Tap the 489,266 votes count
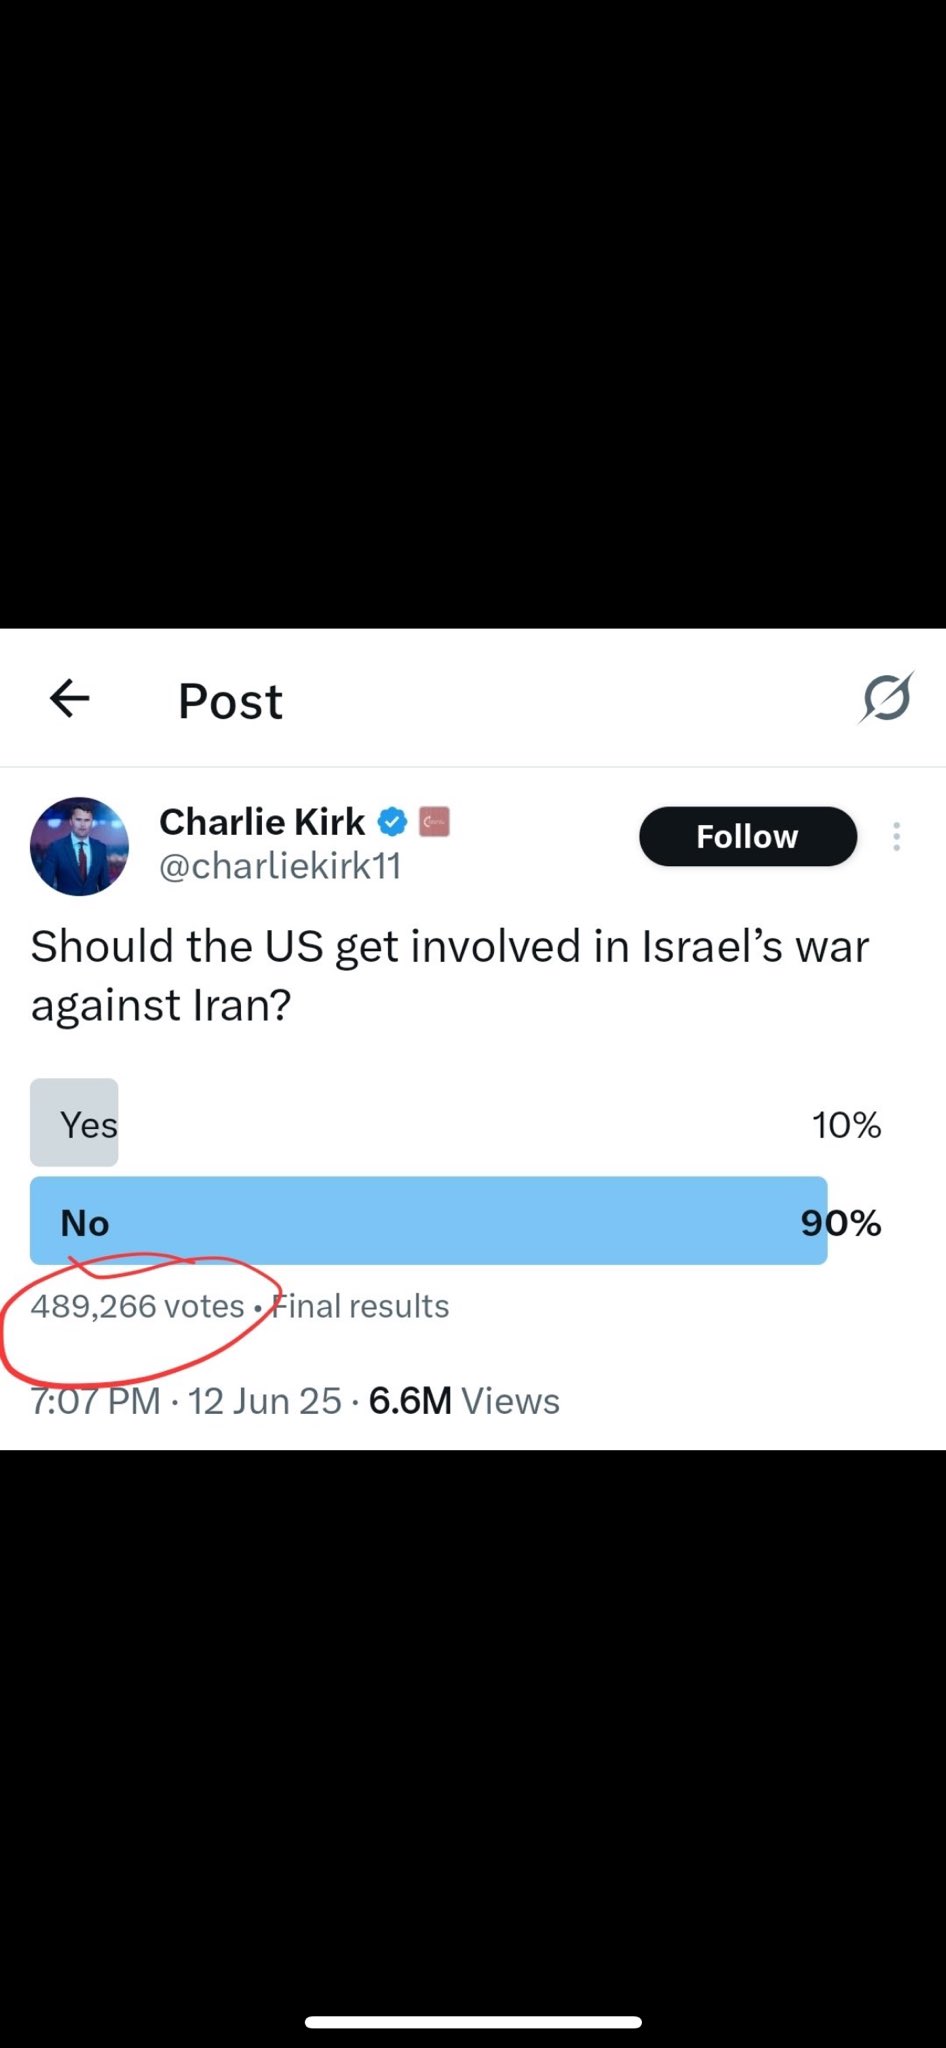The width and height of the screenshot is (946, 2048). click(x=137, y=1306)
